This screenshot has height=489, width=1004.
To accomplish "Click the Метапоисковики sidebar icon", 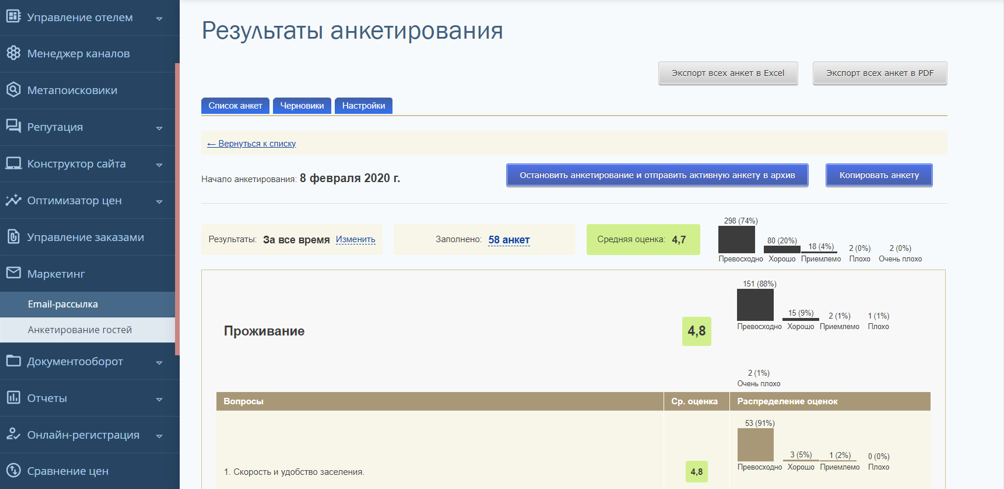I will (x=13, y=90).
